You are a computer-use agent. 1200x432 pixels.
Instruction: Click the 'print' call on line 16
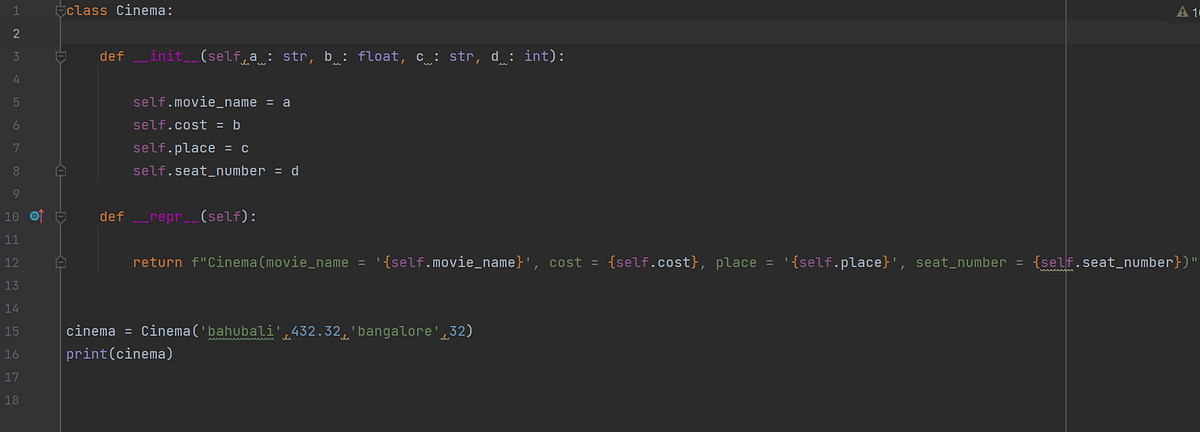(x=87, y=354)
